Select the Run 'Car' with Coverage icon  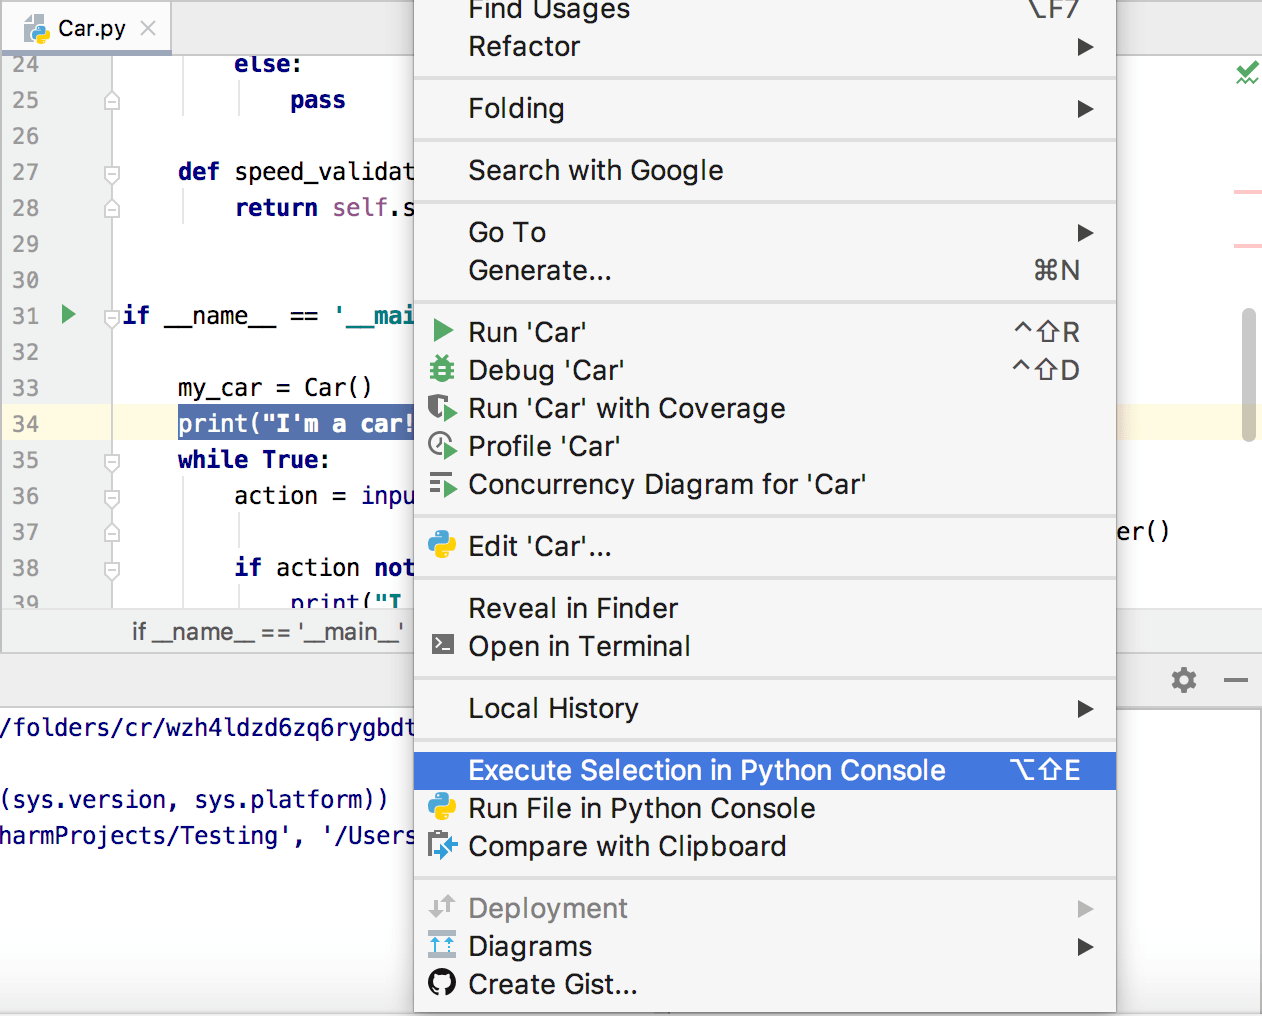pyautogui.click(x=443, y=408)
